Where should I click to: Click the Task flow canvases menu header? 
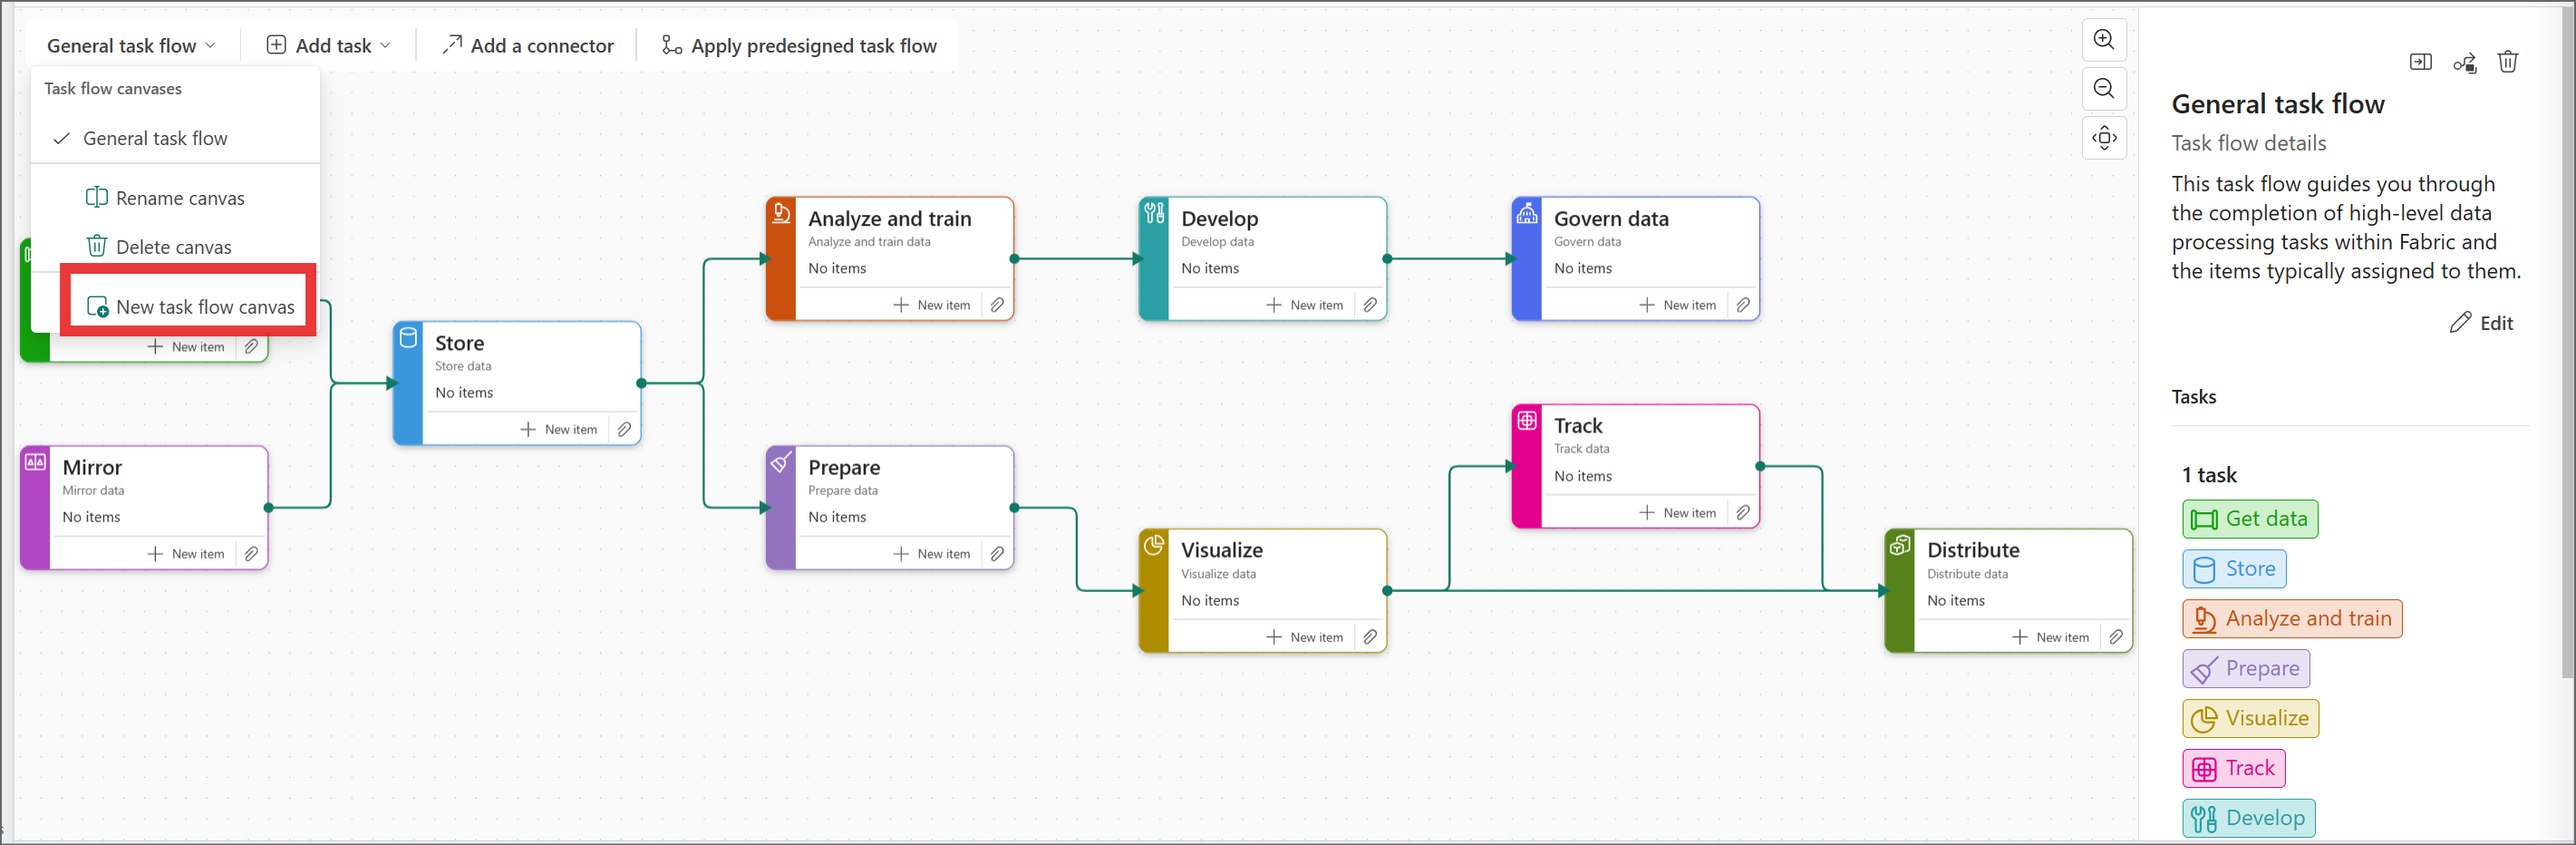point(113,88)
